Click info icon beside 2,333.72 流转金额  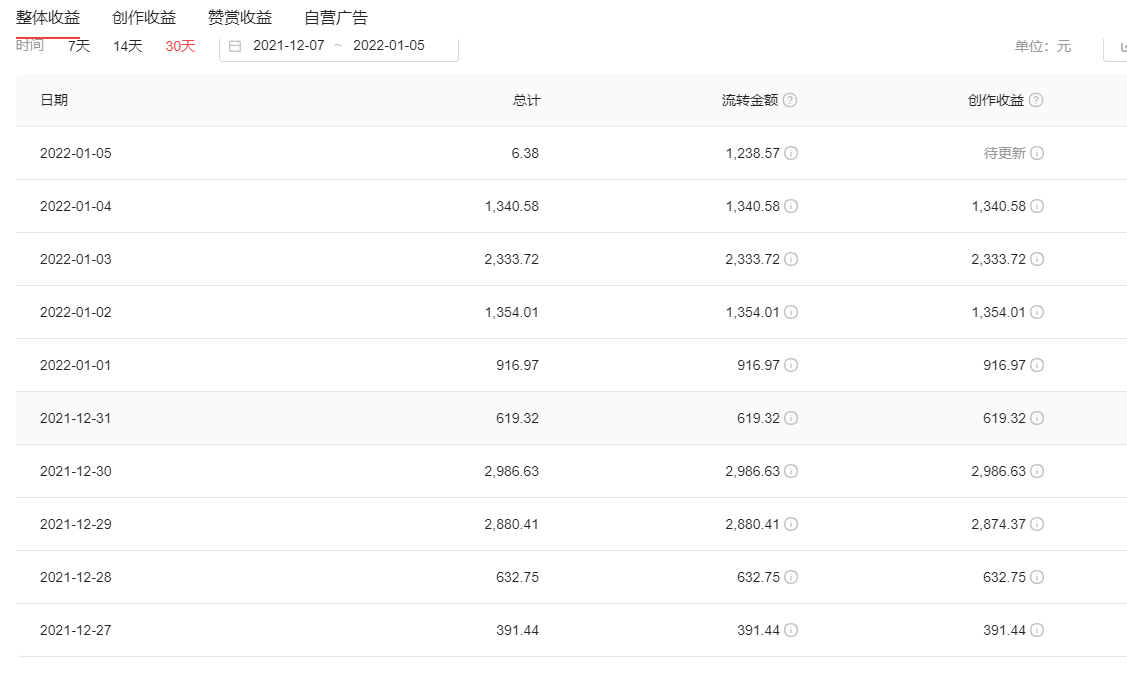coord(791,259)
